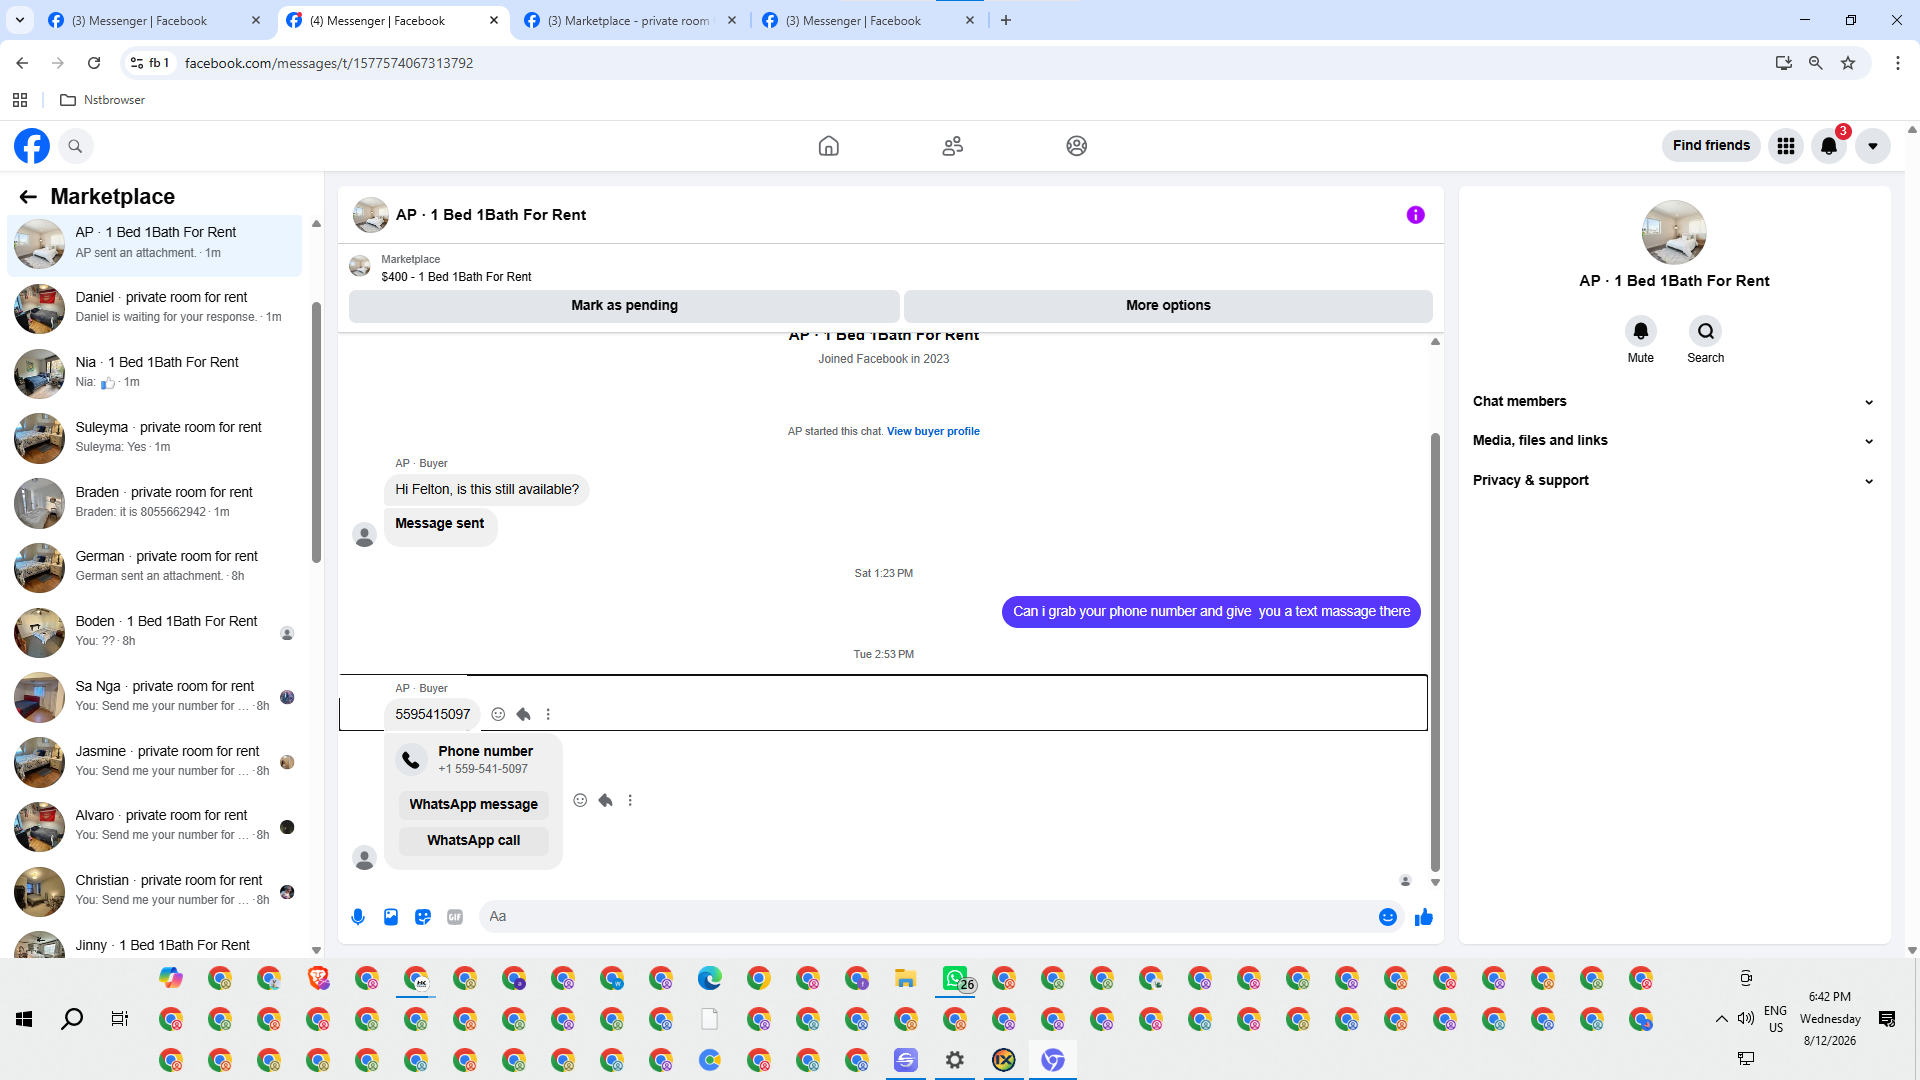Reload the page in browser toolbar
Viewport: 1920px width, 1080px height.
coord(94,63)
